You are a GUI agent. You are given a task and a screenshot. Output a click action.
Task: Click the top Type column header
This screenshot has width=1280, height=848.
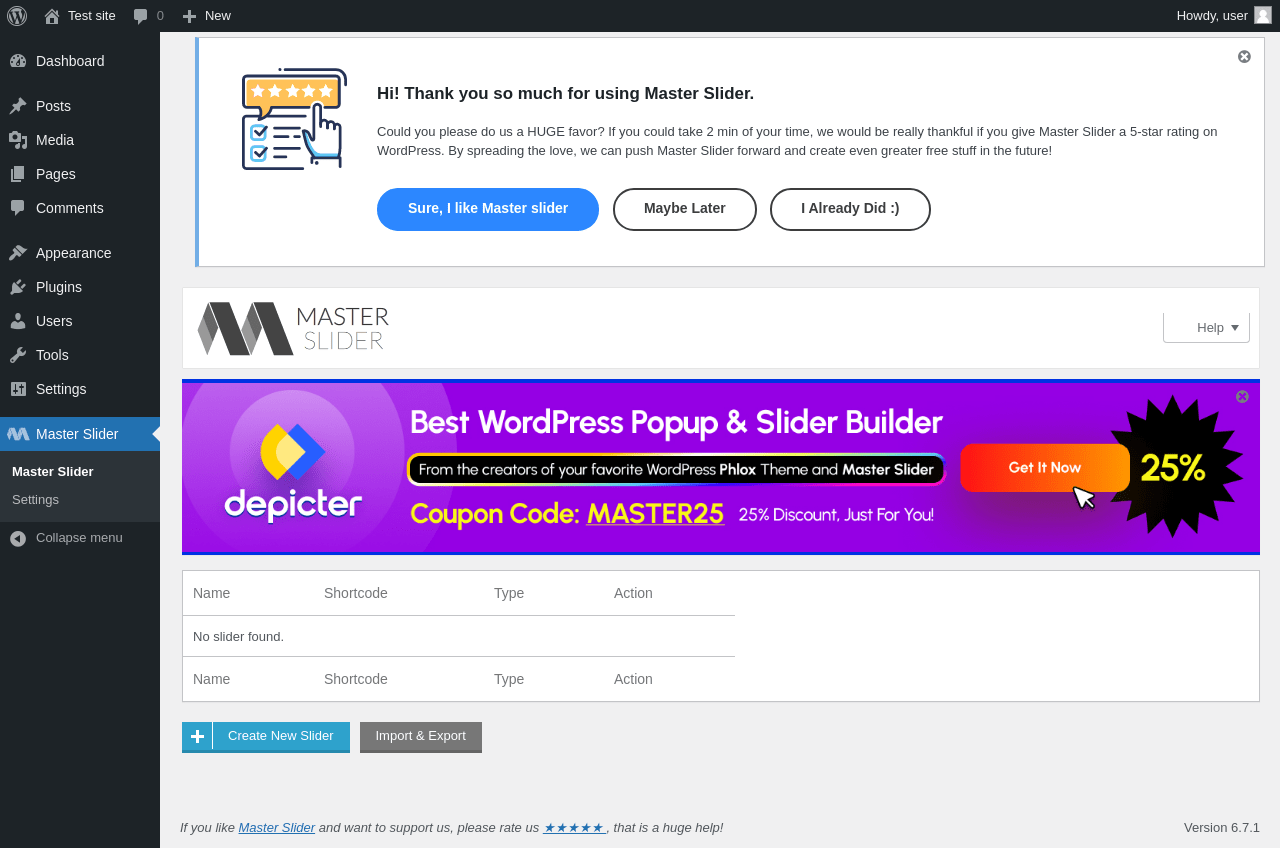509,593
